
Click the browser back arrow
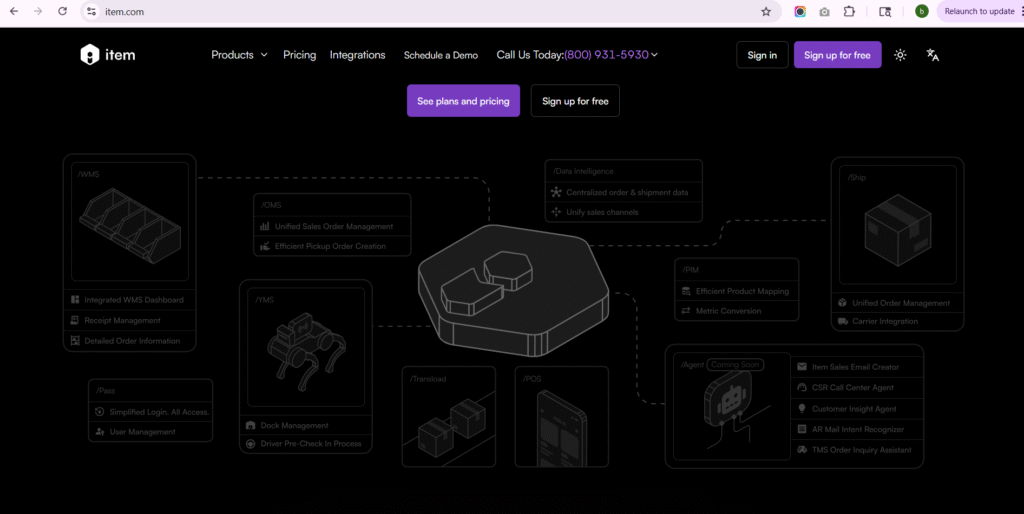click(14, 11)
